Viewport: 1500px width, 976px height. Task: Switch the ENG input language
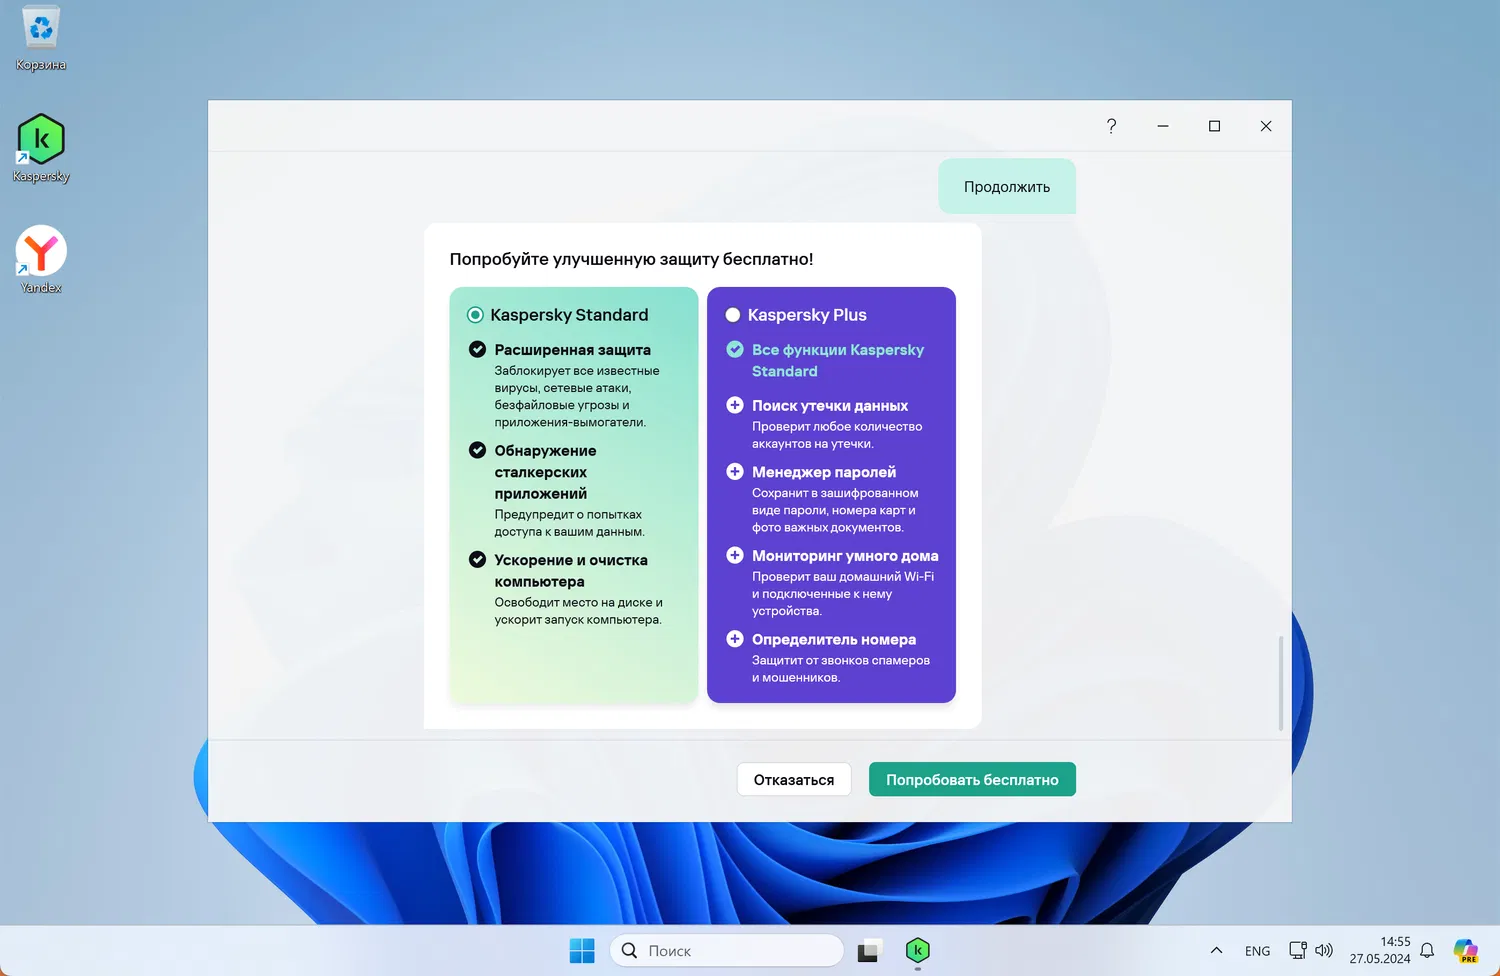click(1258, 951)
